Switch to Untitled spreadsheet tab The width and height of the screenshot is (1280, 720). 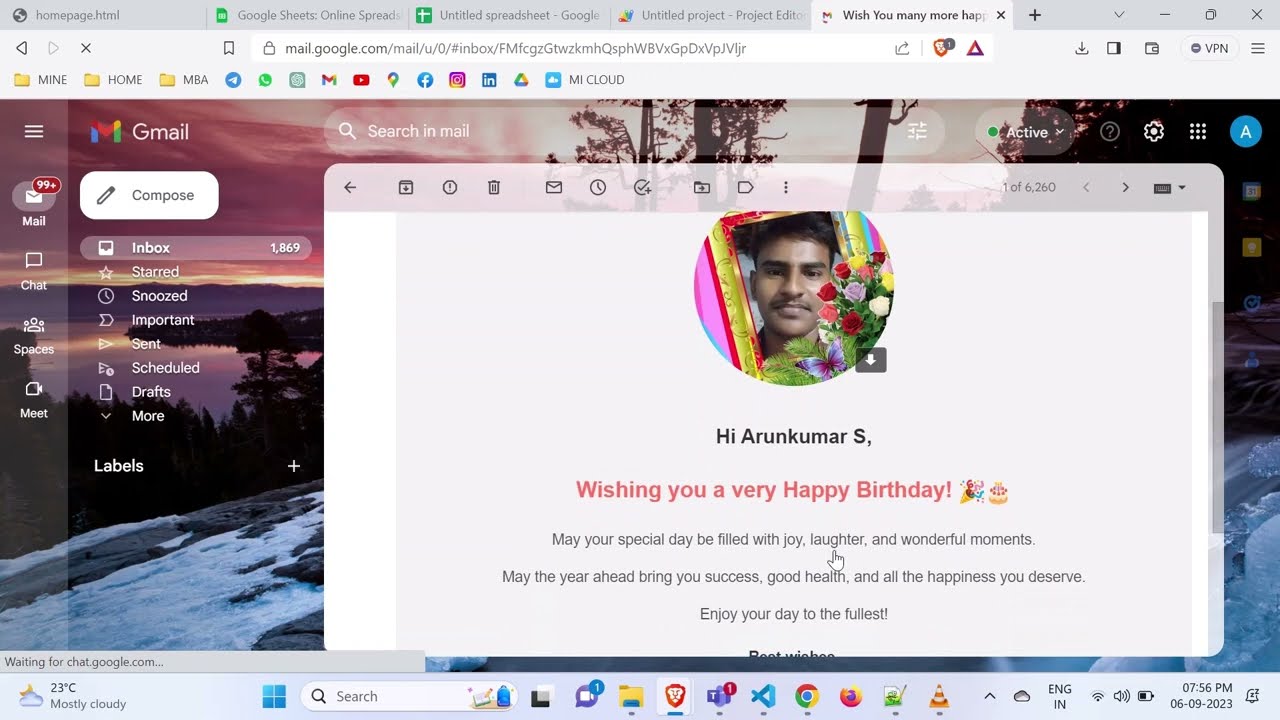pos(509,15)
